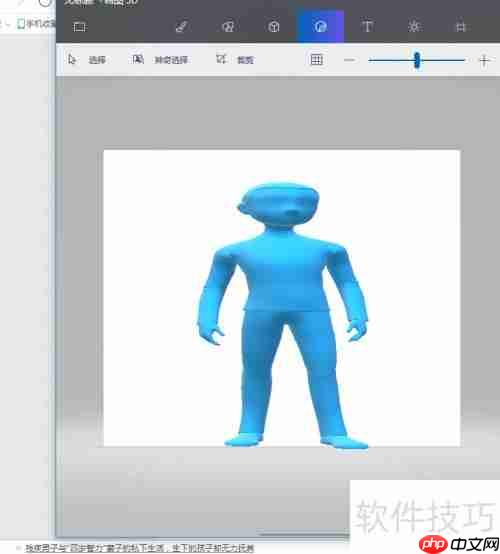The width and height of the screenshot is (500, 554).
Task: Open the Paint 3D menu folder icon
Action: coord(79,27)
